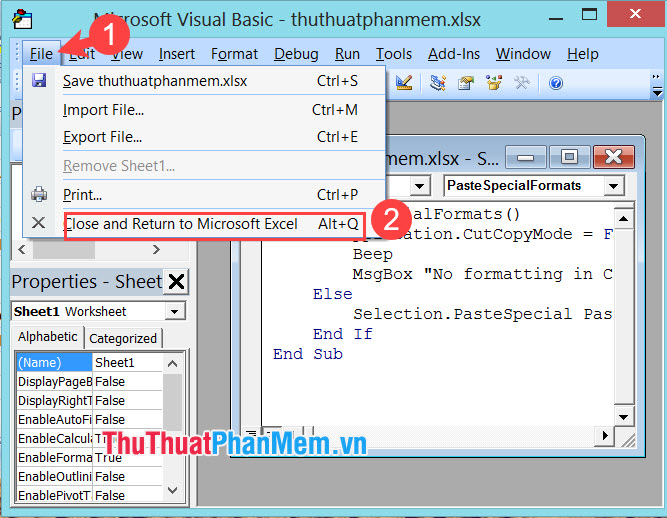667x518 pixels.
Task: Place cursor on the End Sub line
Action: [308, 354]
